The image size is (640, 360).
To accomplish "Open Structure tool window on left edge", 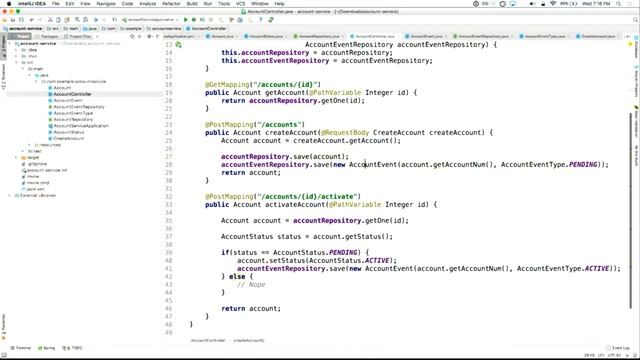I will point(4,78).
